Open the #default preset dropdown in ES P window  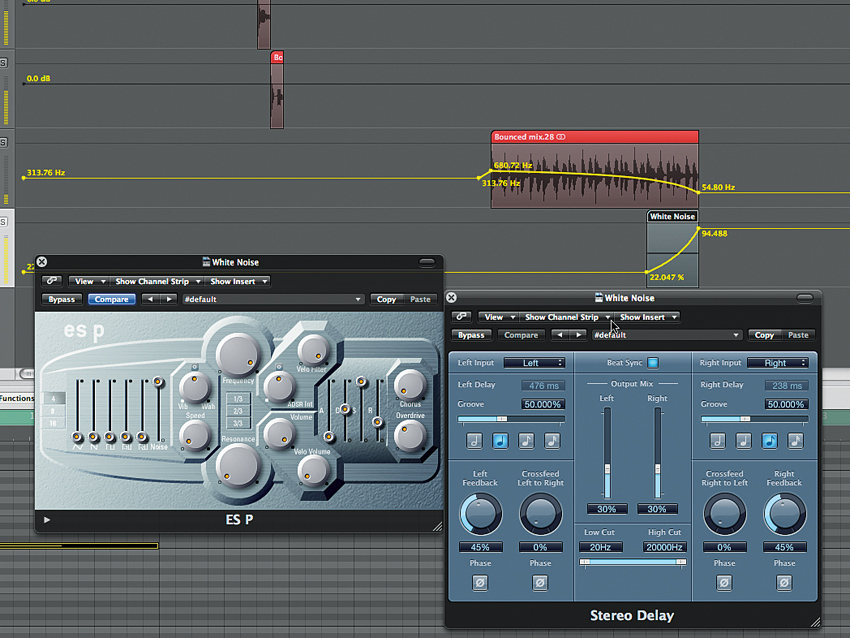pyautogui.click(x=272, y=299)
